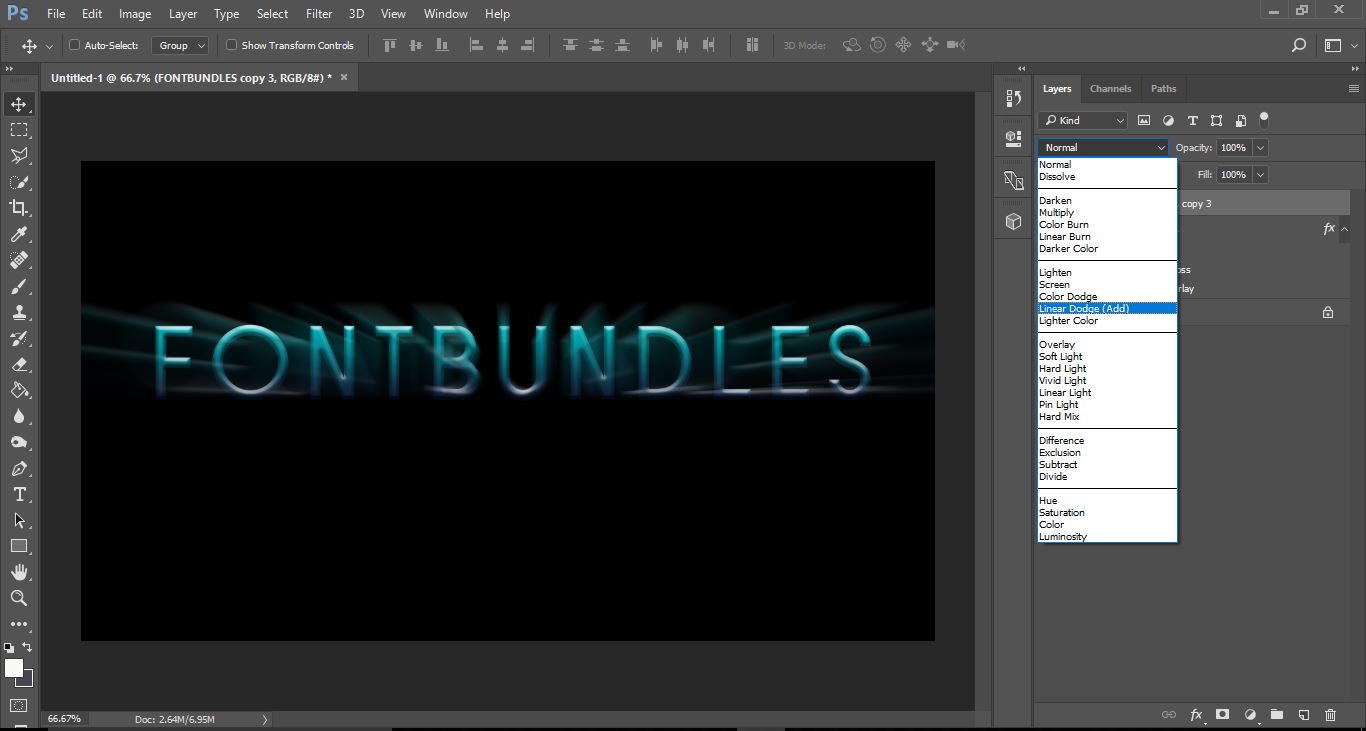Open the Edit Toolbar three-dots button
The width and height of the screenshot is (1366, 731).
19,624
